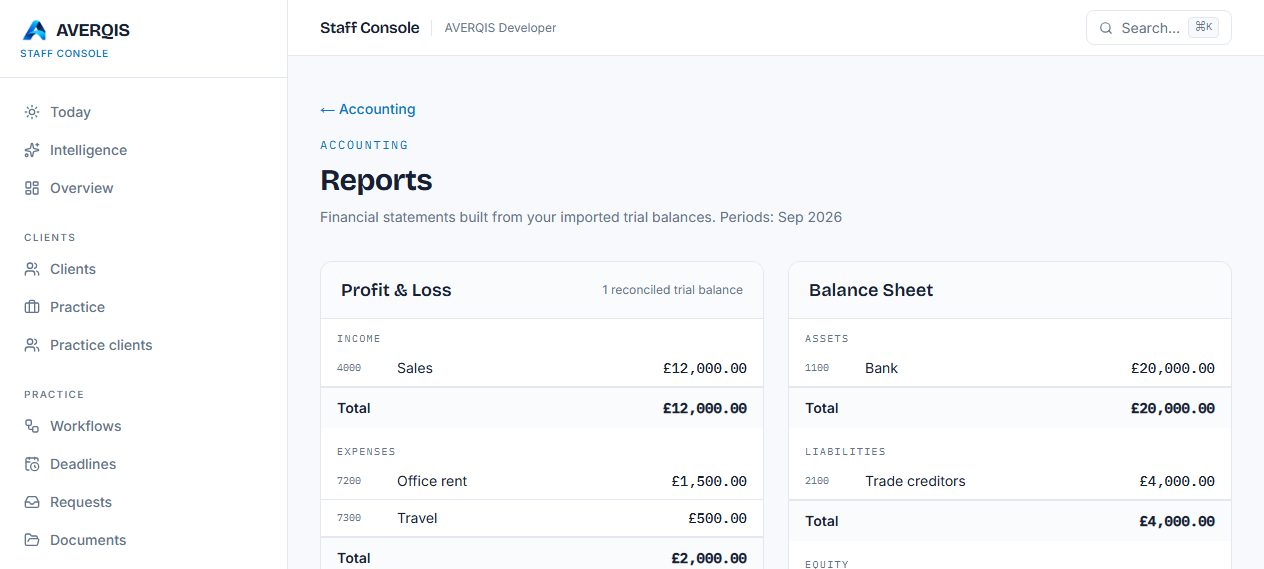Click the Trade creditors amount £4,000.00
Image resolution: width=1264 pixels, height=569 pixels.
(x=1177, y=481)
